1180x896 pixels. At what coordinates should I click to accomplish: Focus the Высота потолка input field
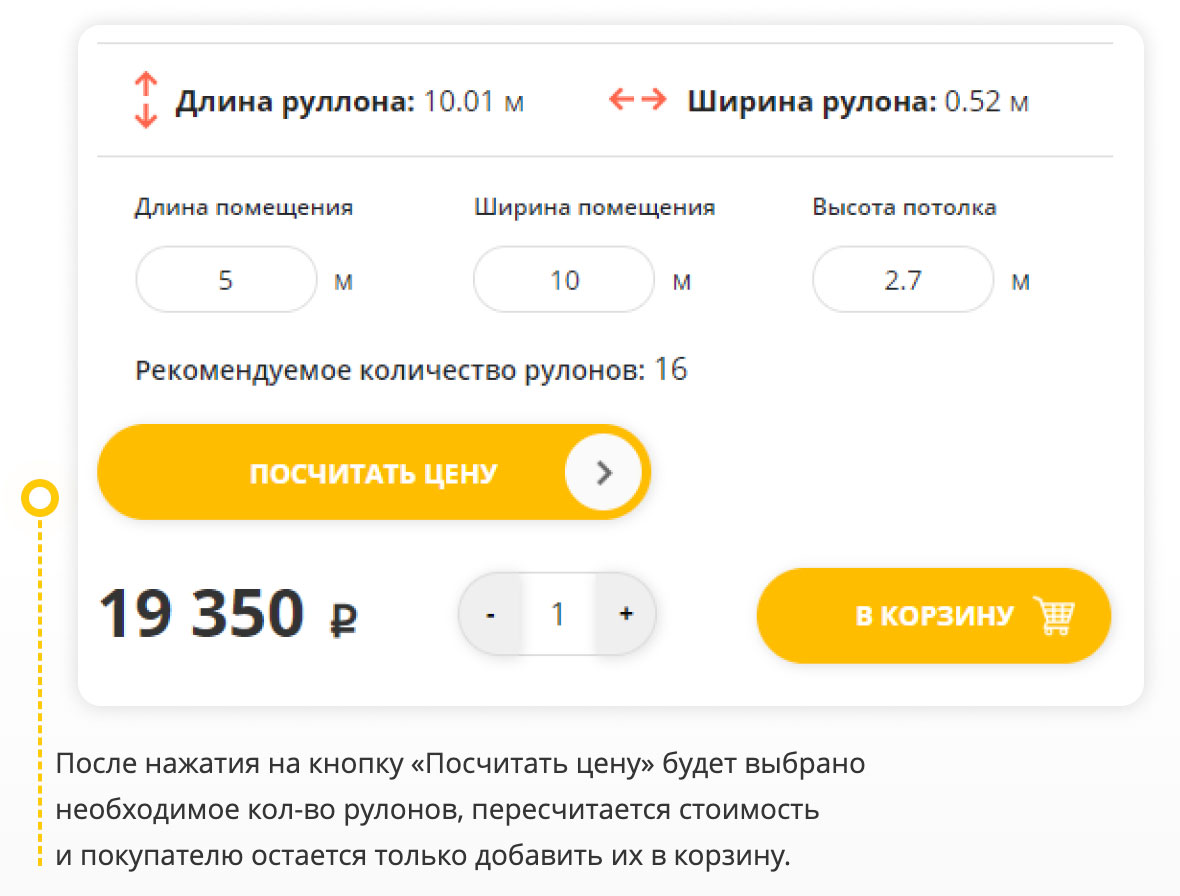[x=903, y=280]
